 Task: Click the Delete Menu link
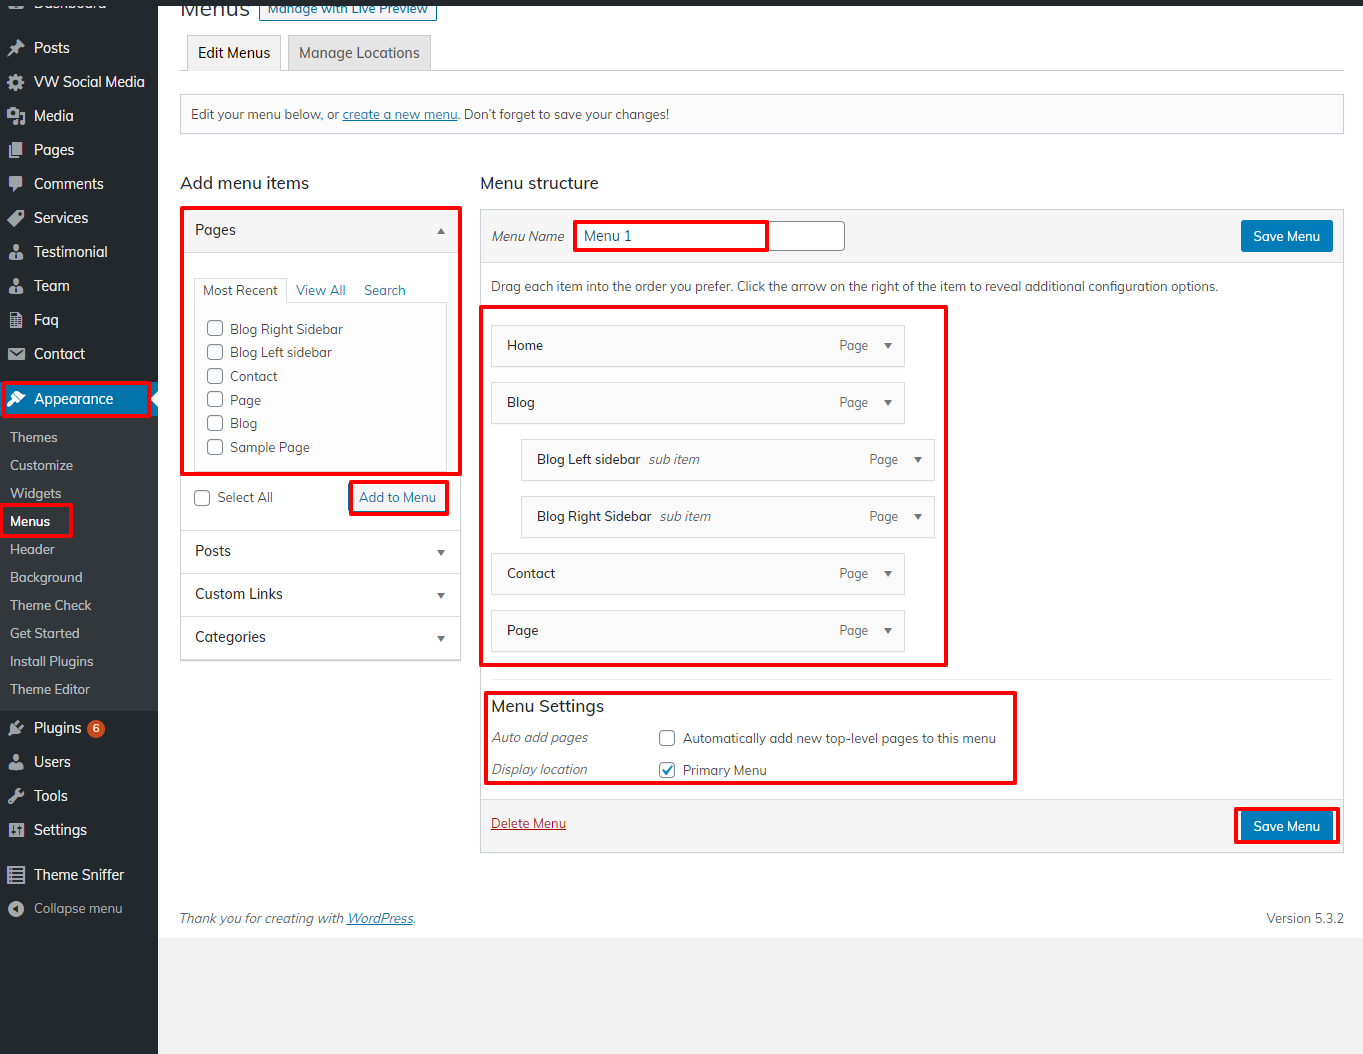[528, 823]
